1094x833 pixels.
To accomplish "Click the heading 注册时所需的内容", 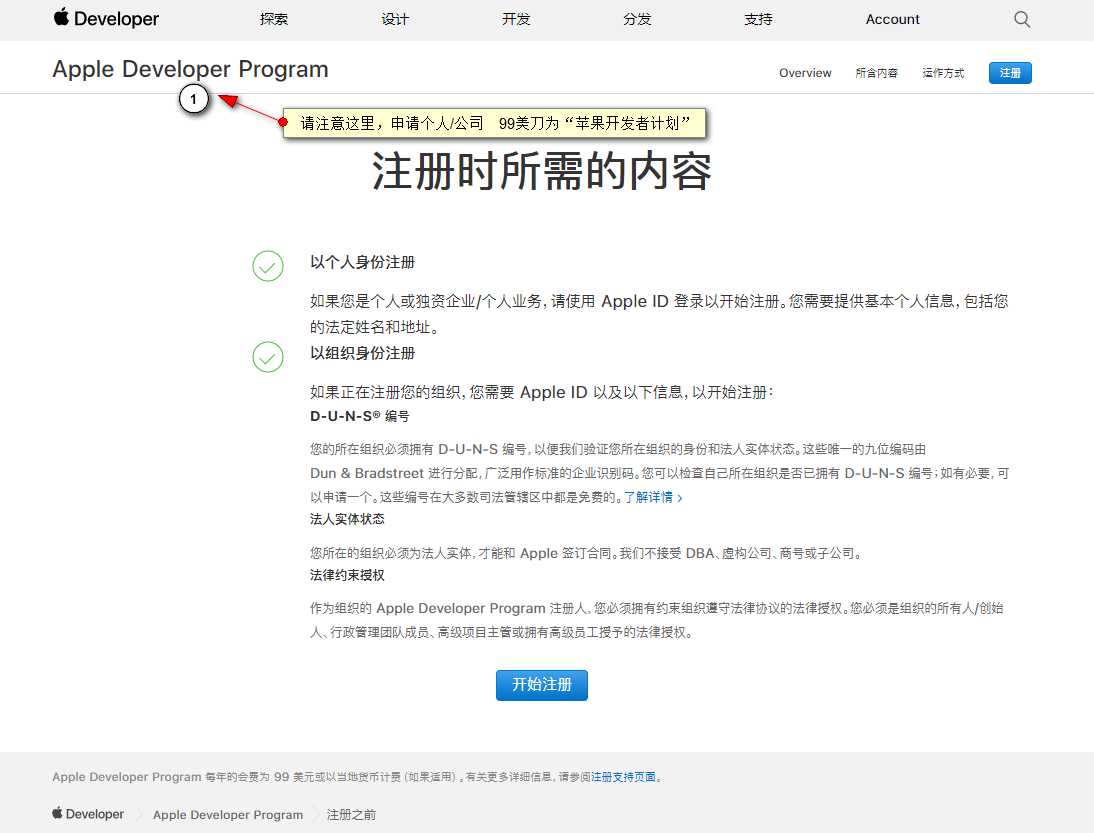I will coord(541,171).
